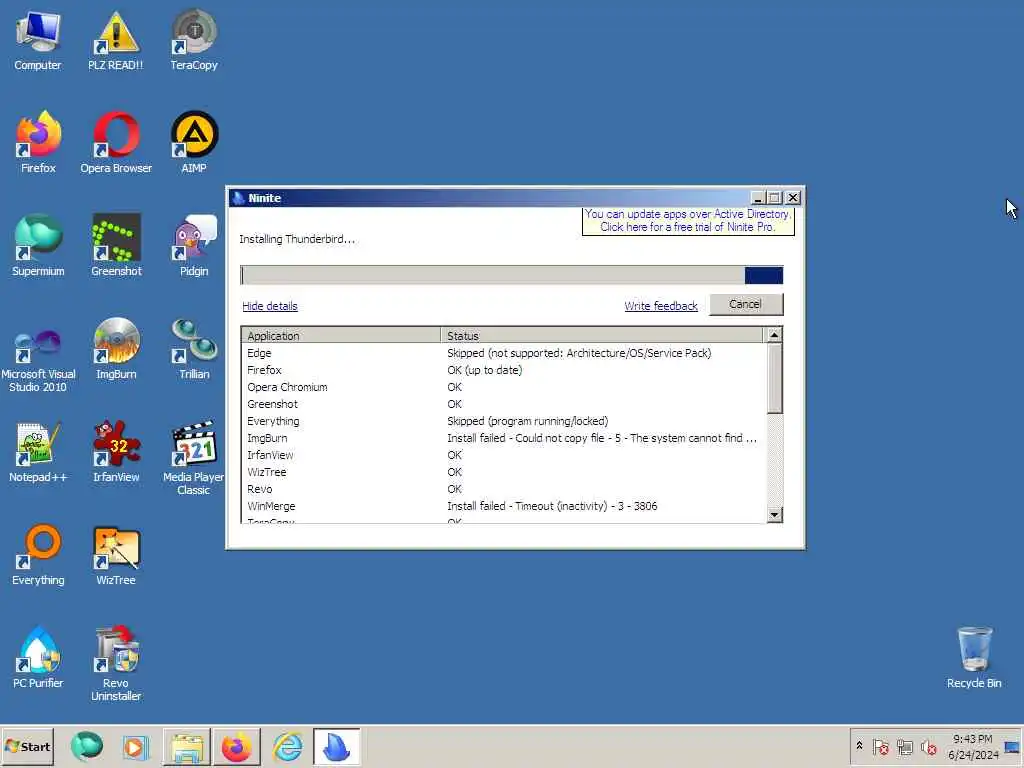Screen dimensions: 1024x768
Task: Click the Application column header
Action: [341, 336]
